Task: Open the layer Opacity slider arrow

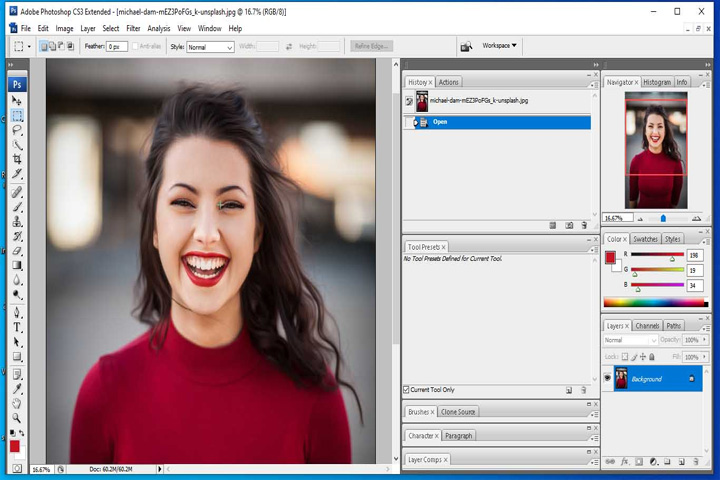Action: [x=705, y=339]
